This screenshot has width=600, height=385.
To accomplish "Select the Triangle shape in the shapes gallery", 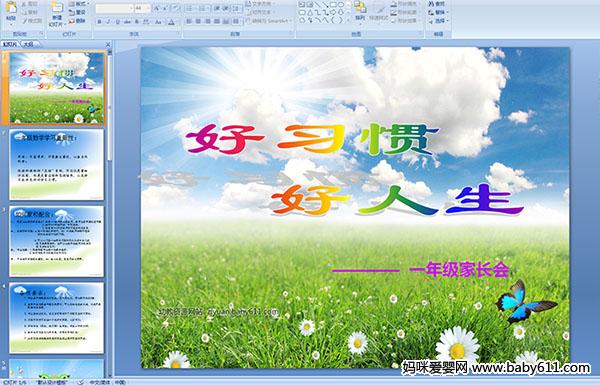I will click(310, 12).
